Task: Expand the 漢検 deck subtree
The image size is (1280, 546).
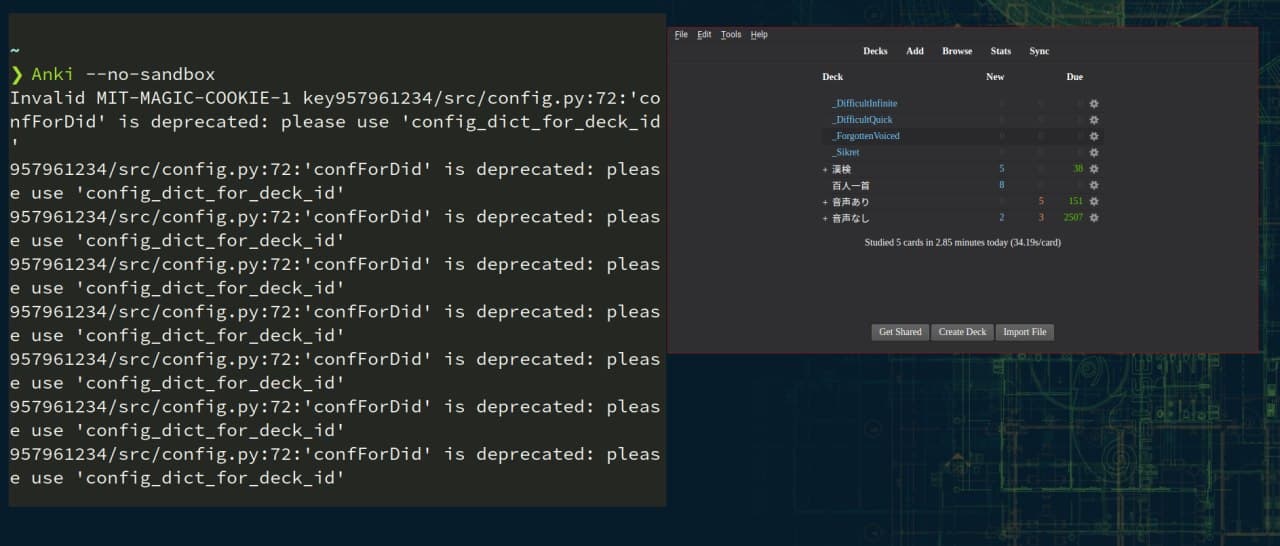Action: tap(825, 169)
